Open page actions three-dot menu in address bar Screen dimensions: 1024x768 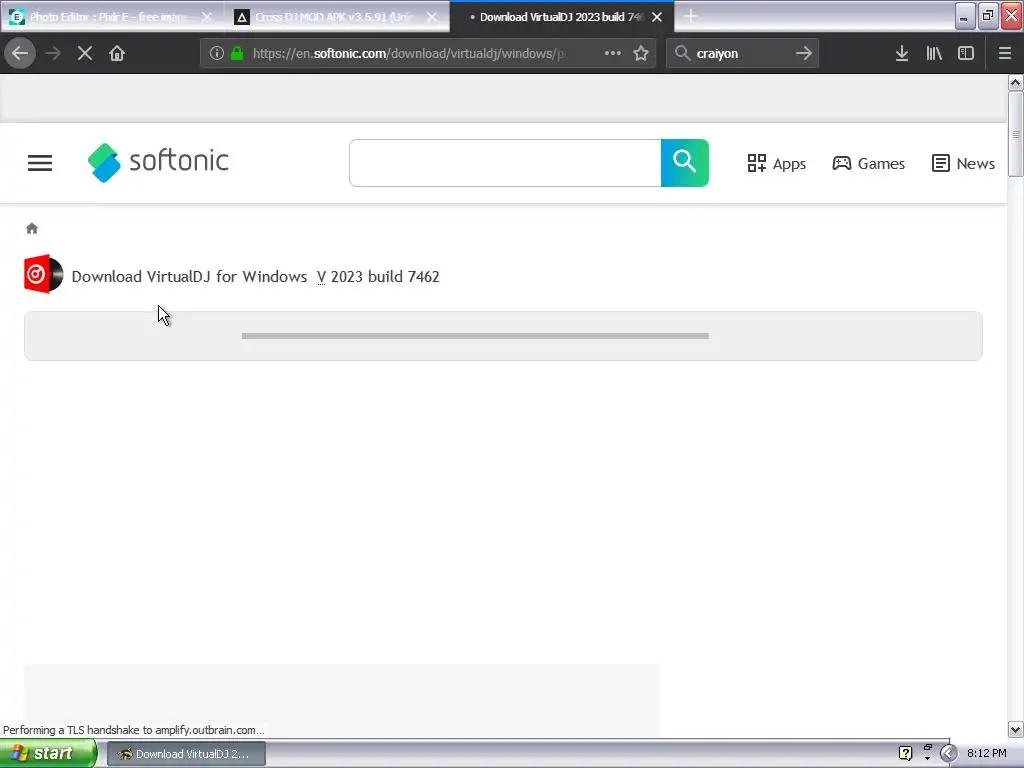click(613, 53)
